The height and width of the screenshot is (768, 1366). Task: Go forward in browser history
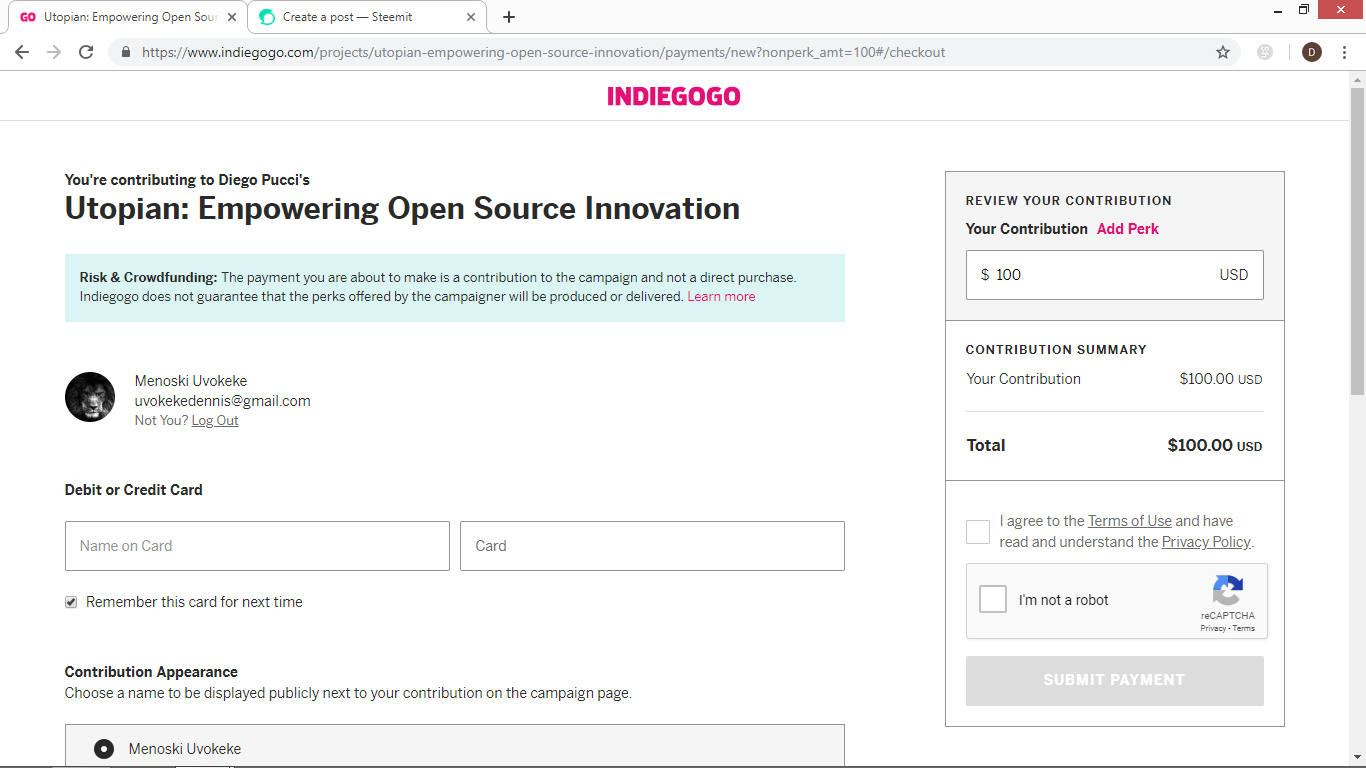click(x=54, y=52)
